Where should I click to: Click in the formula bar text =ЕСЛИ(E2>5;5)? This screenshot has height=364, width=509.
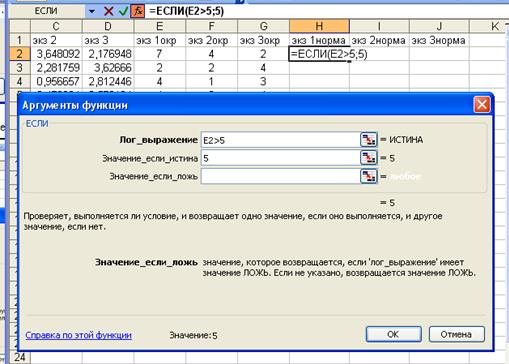(x=187, y=11)
